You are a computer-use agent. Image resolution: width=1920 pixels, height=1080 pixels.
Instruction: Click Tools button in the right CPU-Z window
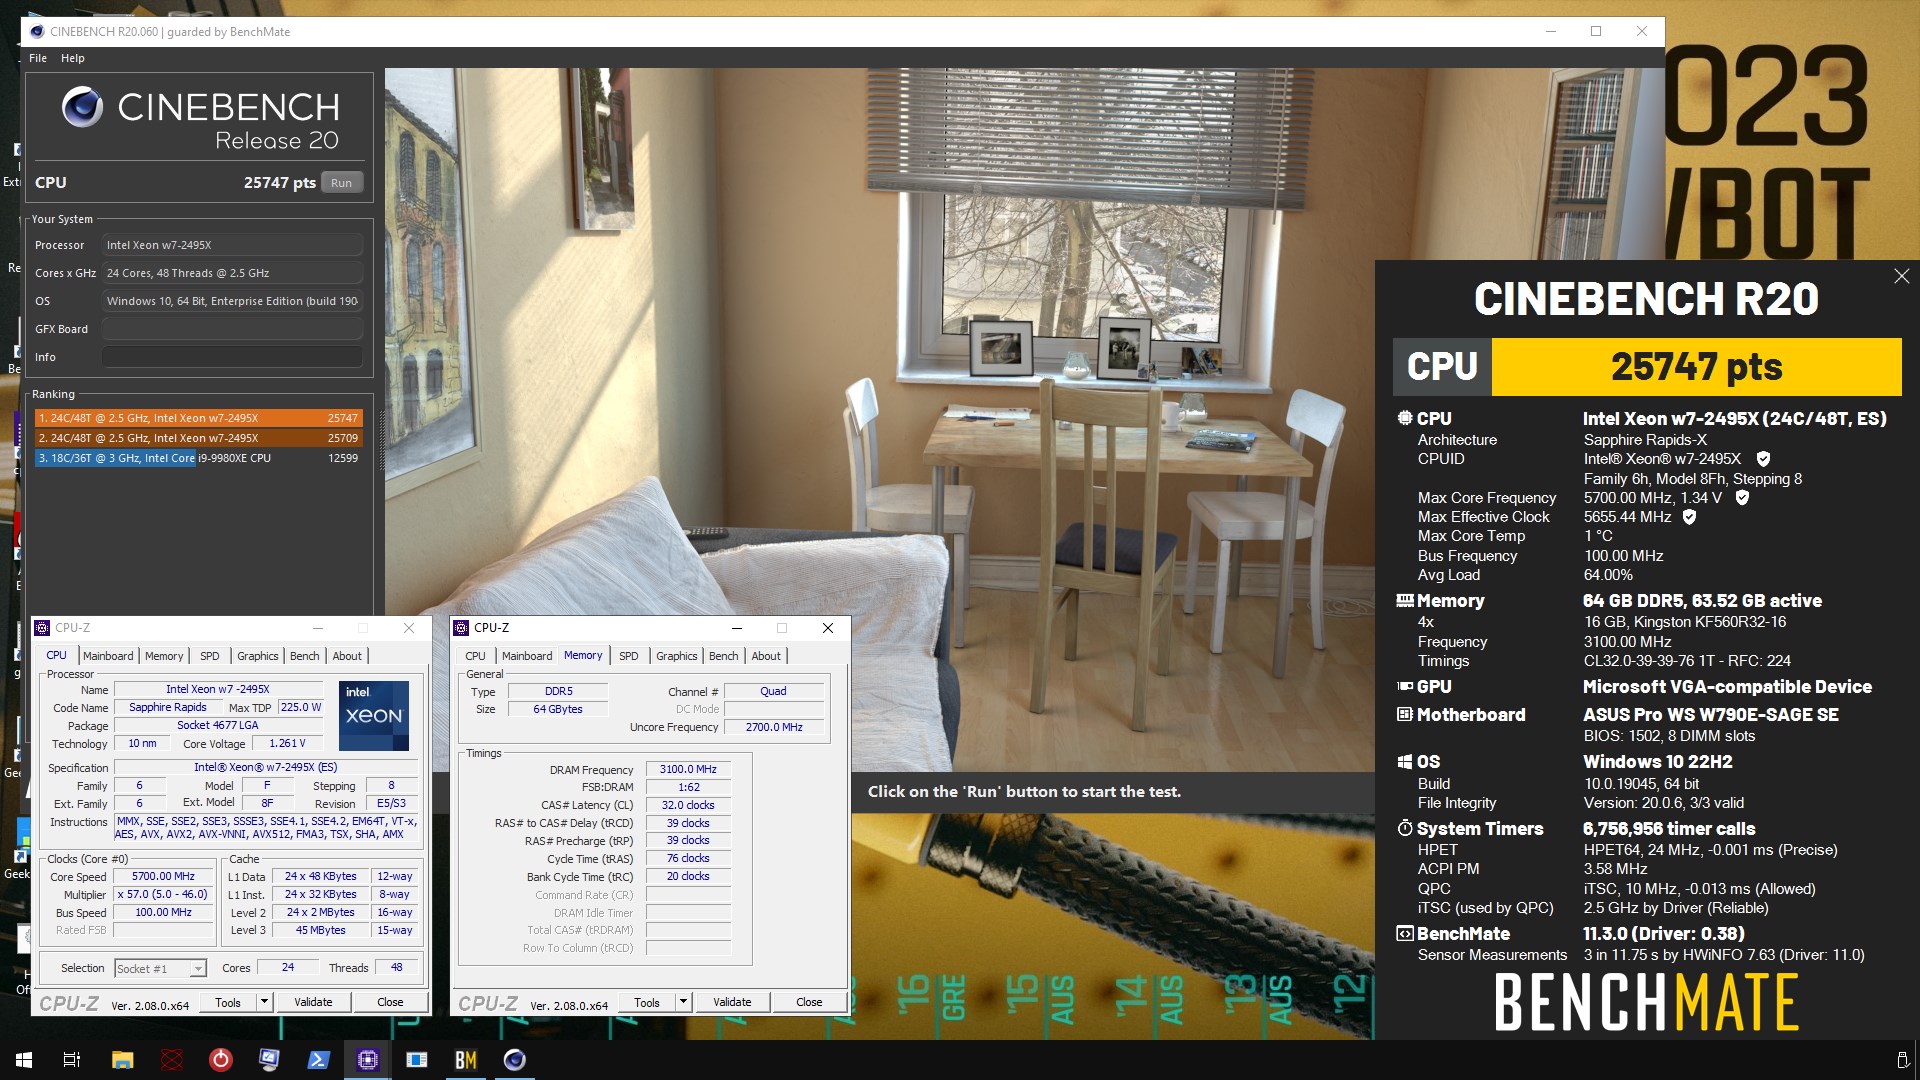(647, 1002)
